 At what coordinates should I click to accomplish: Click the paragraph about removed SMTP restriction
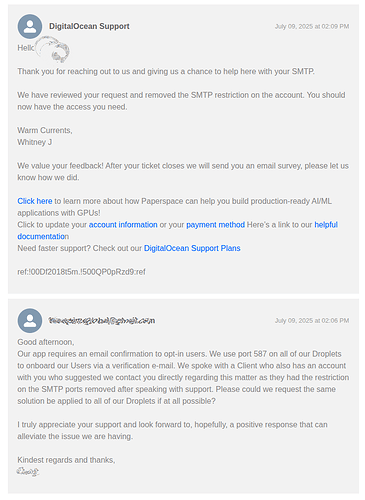tap(181, 101)
